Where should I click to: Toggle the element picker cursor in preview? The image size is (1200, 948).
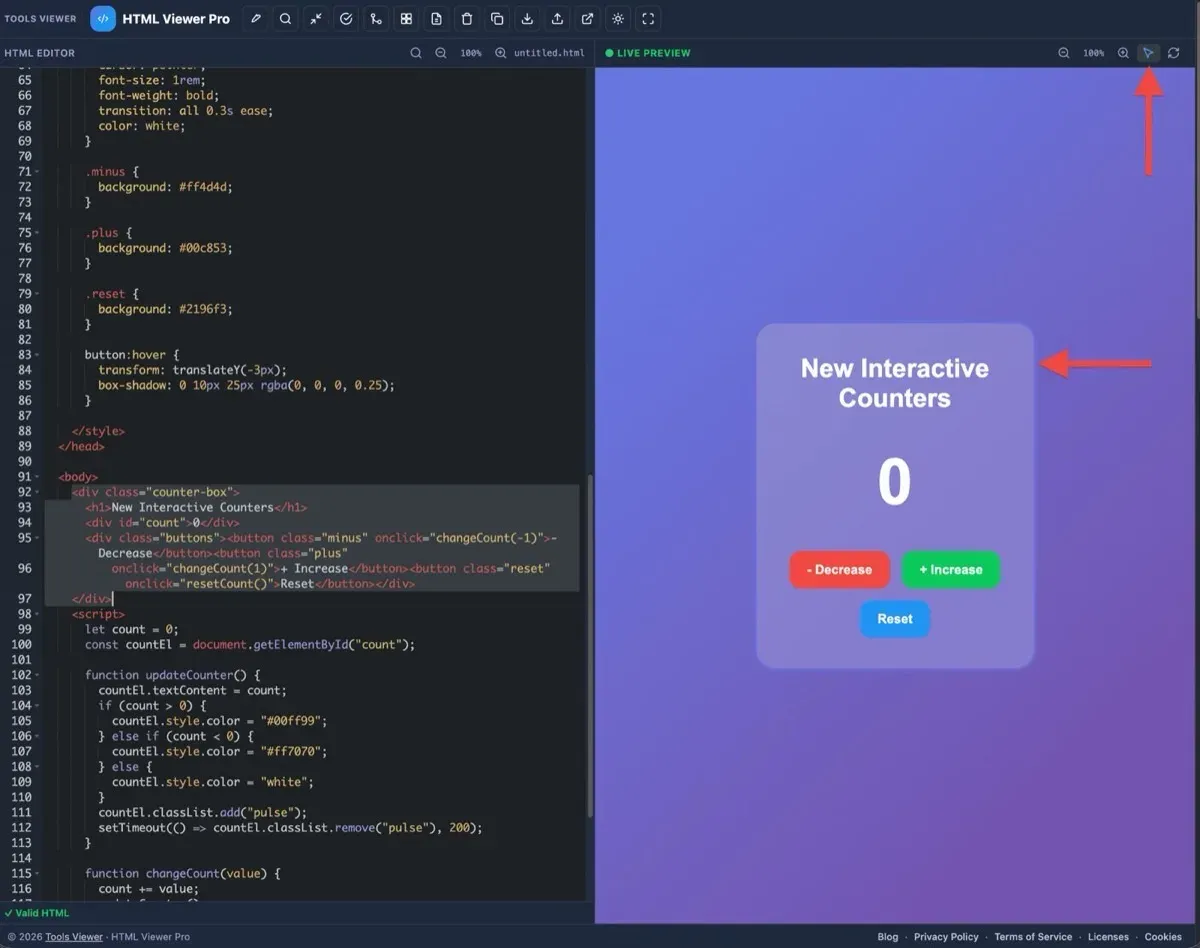[1148, 53]
